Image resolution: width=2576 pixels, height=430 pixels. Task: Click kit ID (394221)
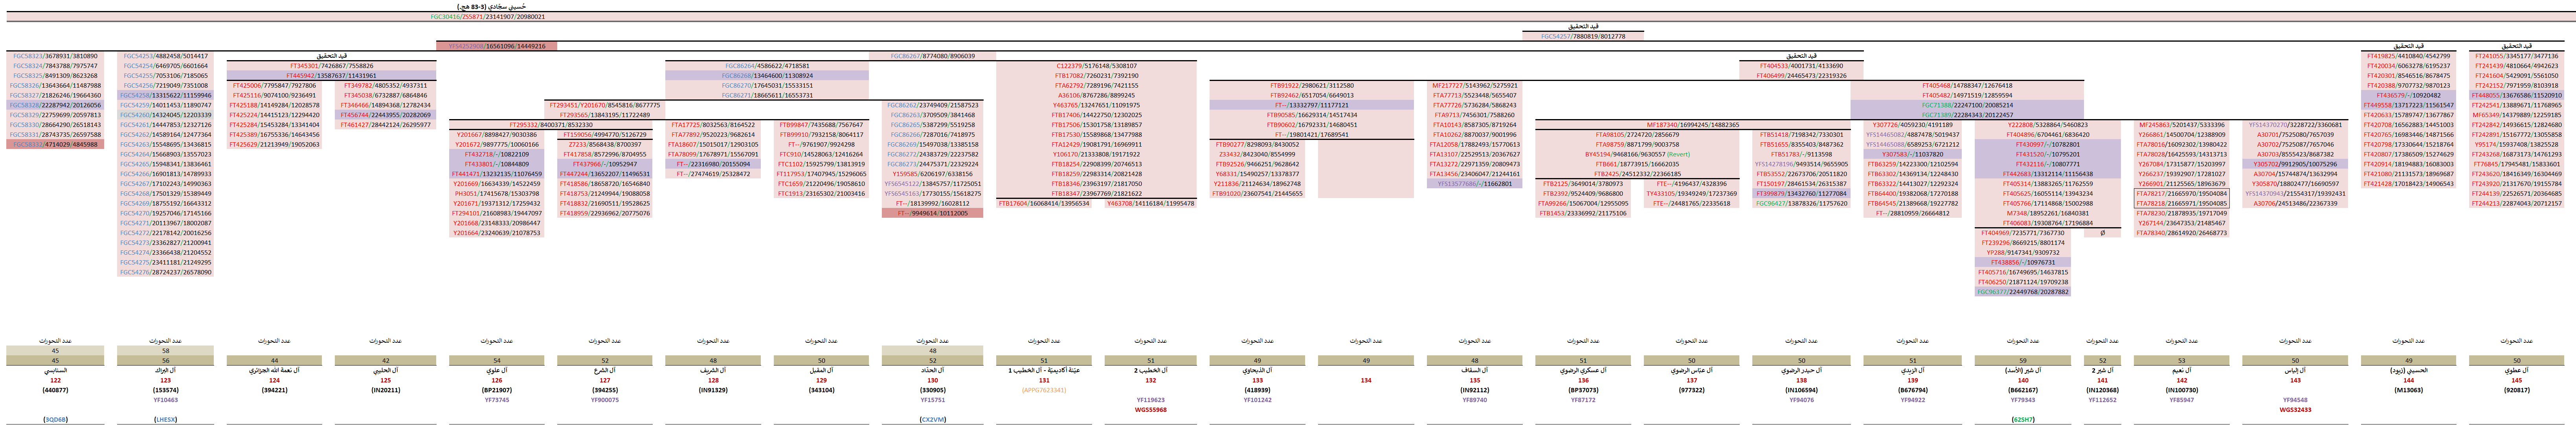coord(274,390)
